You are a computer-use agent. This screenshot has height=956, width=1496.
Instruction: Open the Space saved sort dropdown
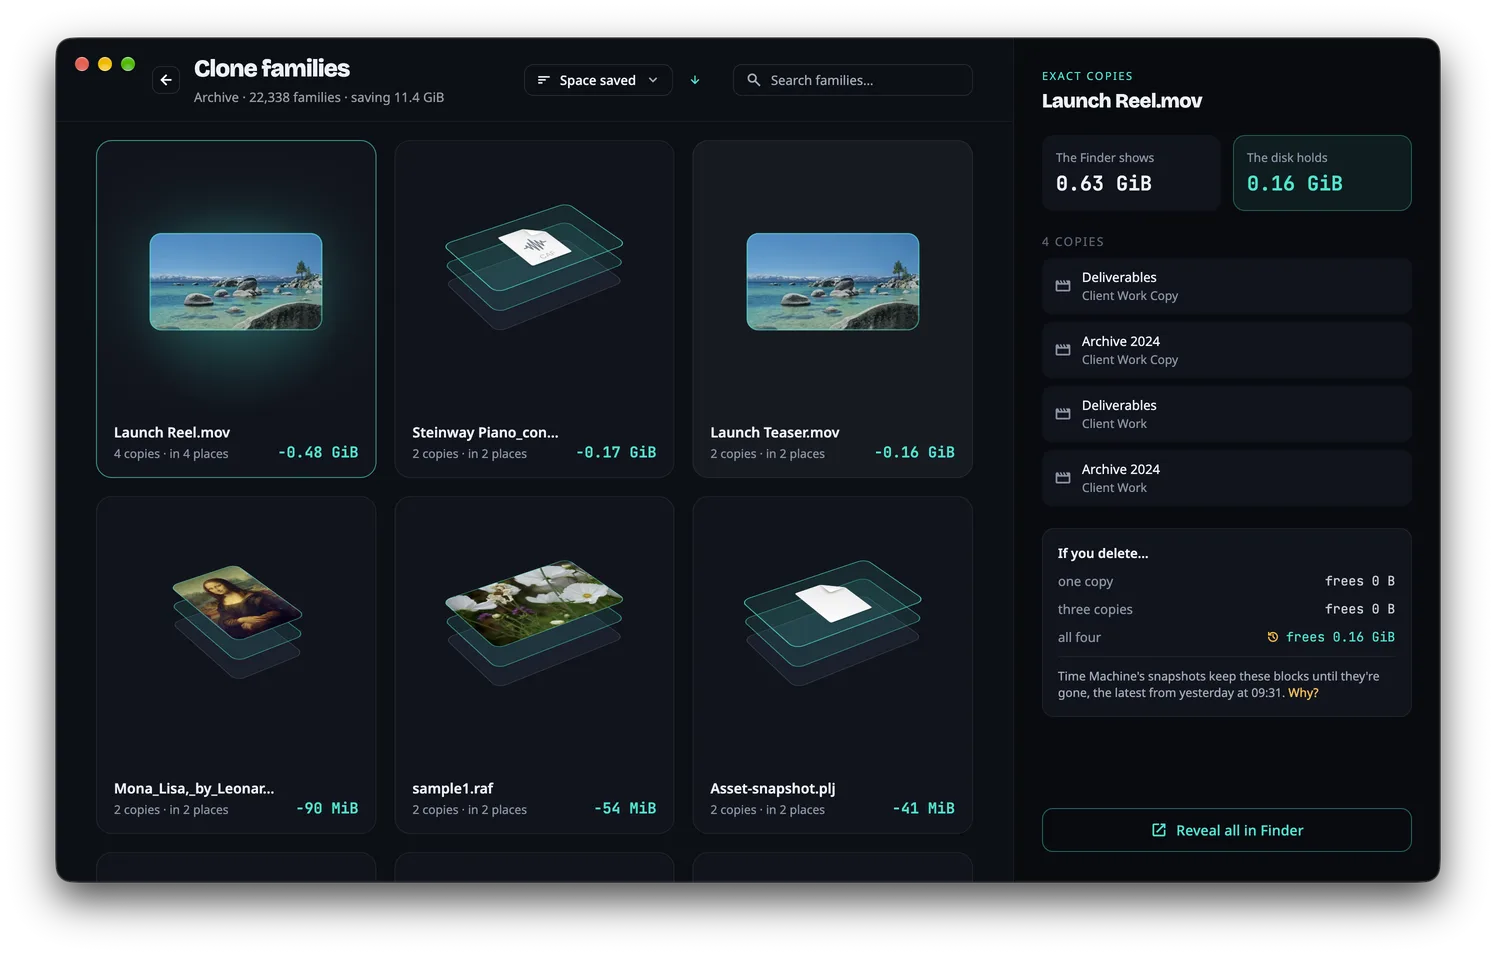(x=598, y=80)
